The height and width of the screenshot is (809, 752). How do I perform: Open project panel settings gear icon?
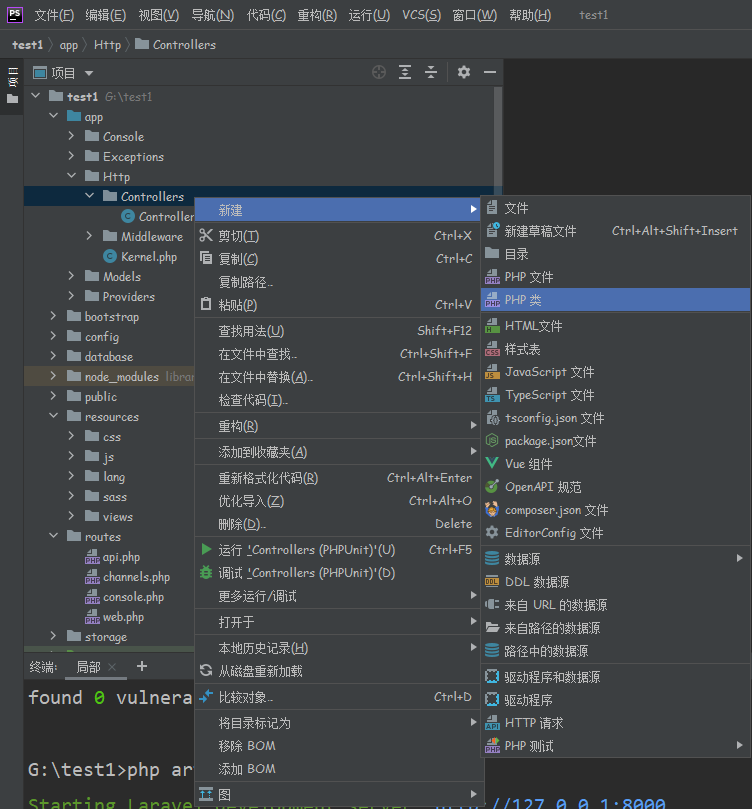point(464,72)
